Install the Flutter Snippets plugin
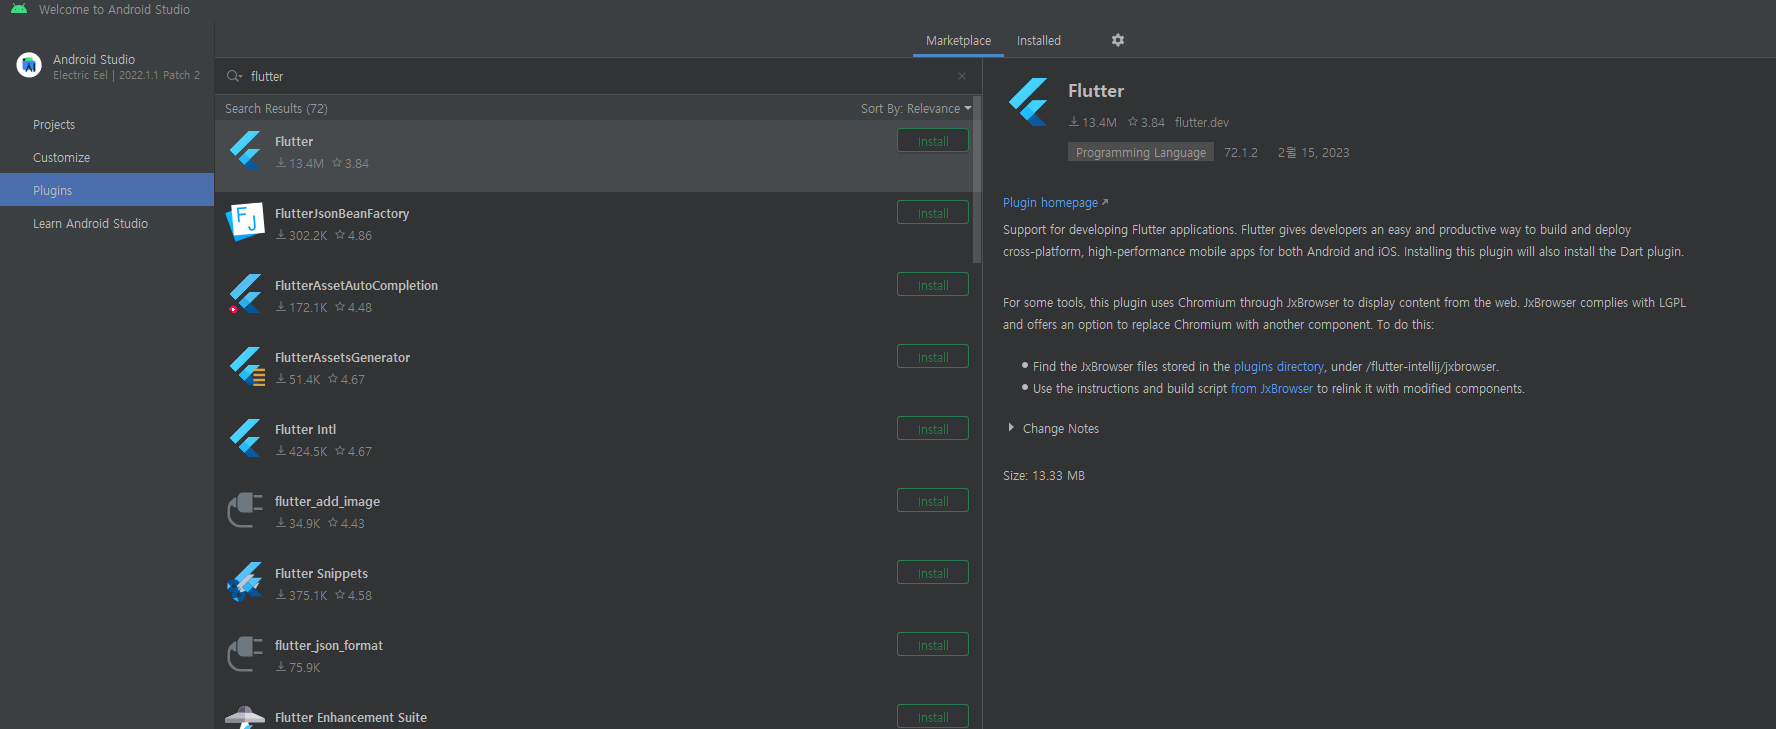 click(933, 573)
